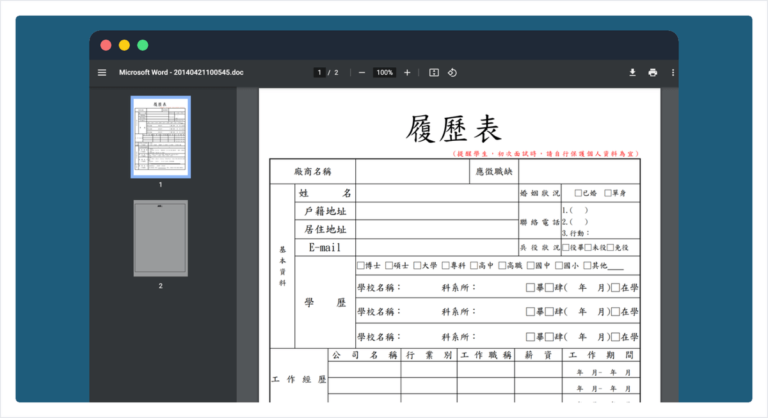Click the current page number field

(319, 73)
